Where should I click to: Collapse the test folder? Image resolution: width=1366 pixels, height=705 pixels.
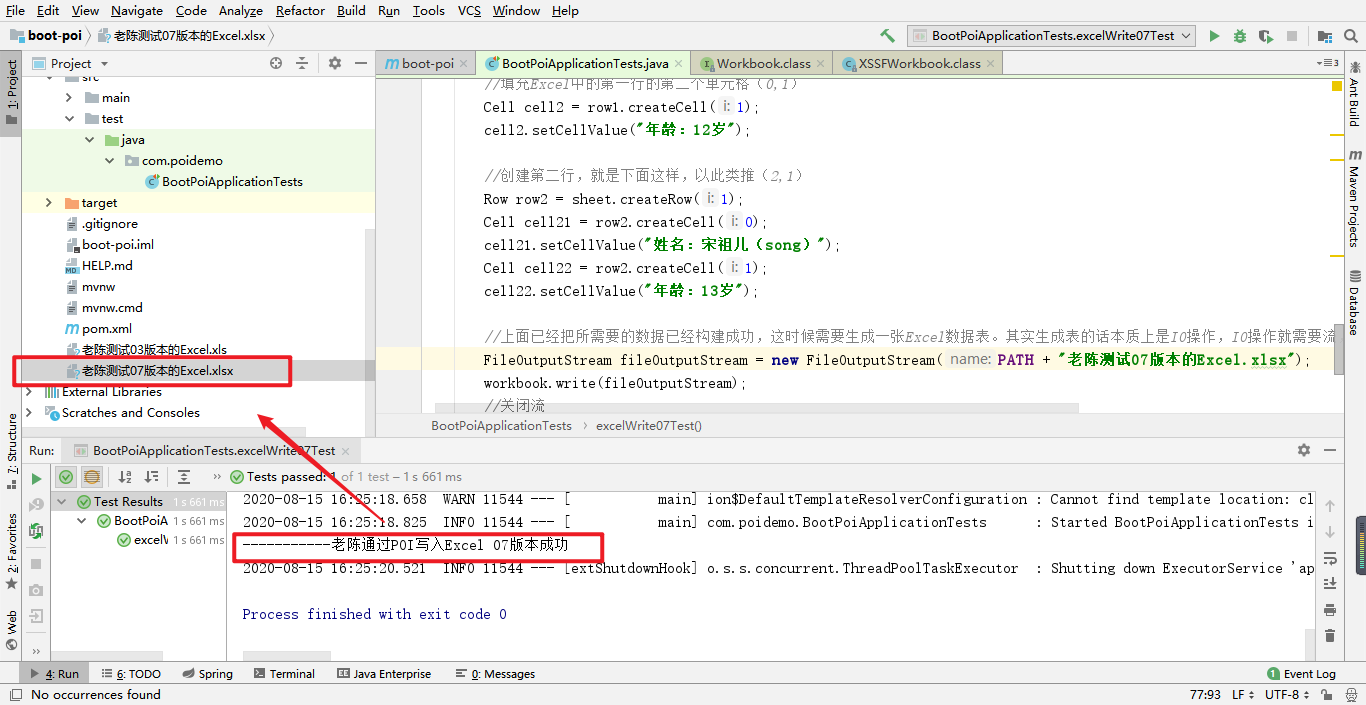coord(69,119)
